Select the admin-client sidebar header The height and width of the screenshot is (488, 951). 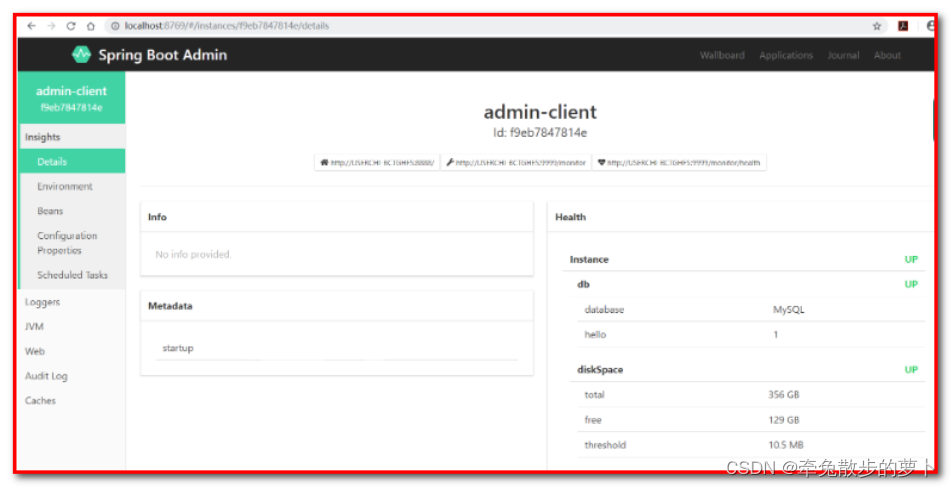[x=72, y=98]
